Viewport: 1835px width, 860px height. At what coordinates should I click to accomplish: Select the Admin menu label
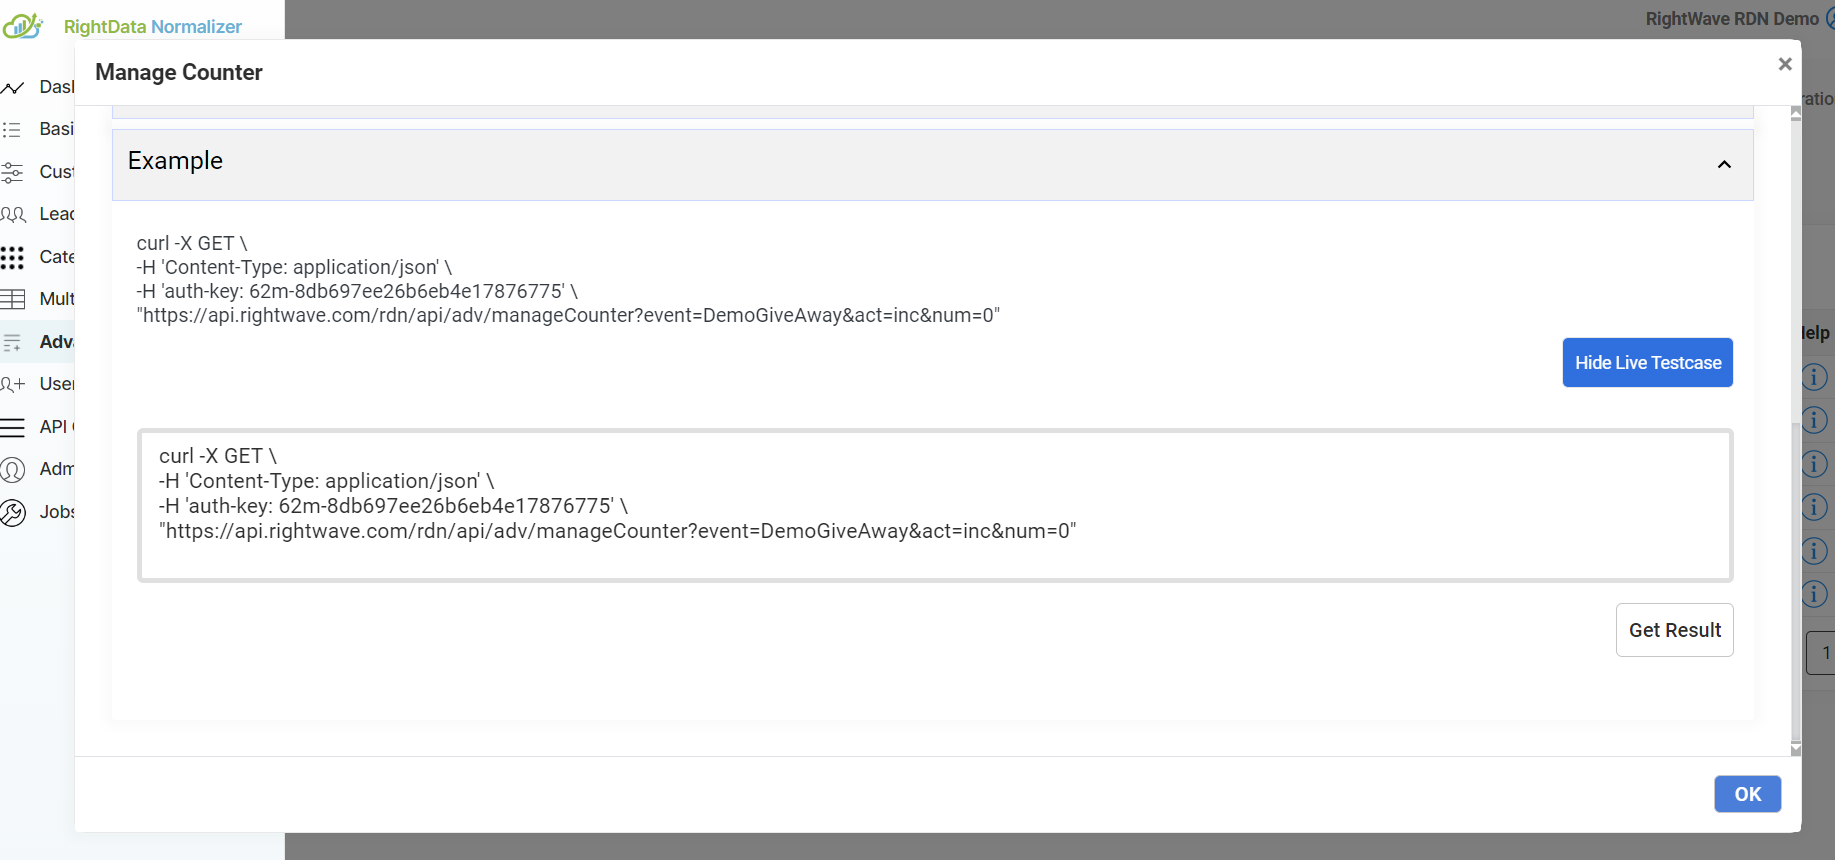[x=57, y=469]
